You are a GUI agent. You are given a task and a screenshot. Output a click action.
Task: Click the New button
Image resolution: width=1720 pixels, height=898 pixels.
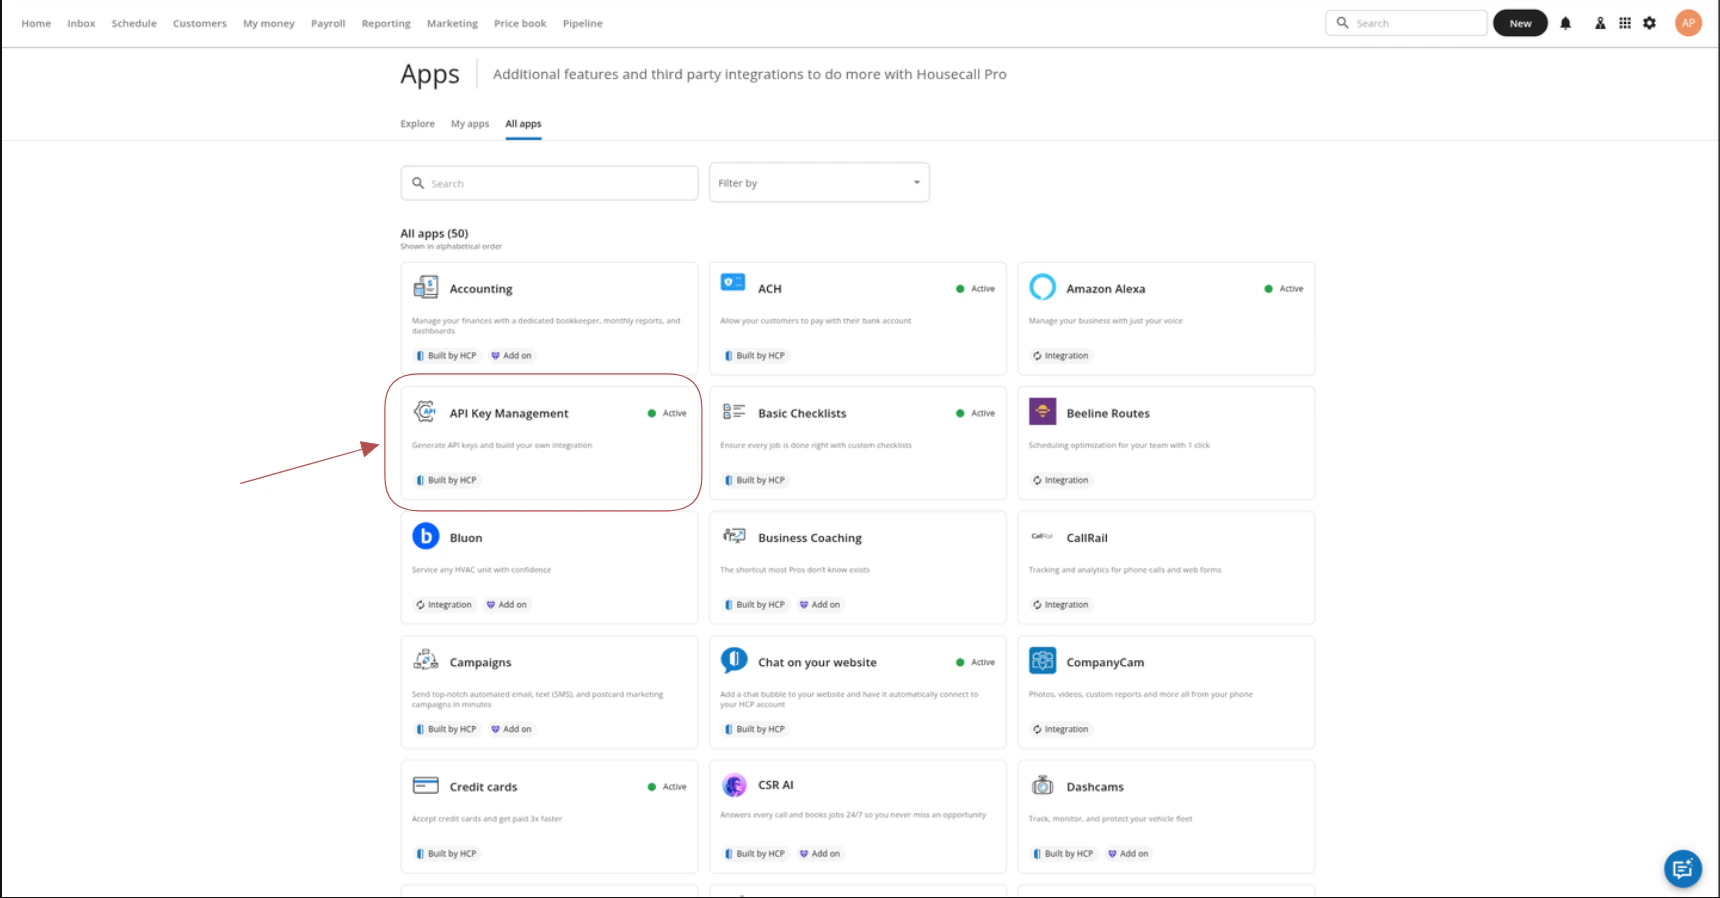click(1520, 23)
